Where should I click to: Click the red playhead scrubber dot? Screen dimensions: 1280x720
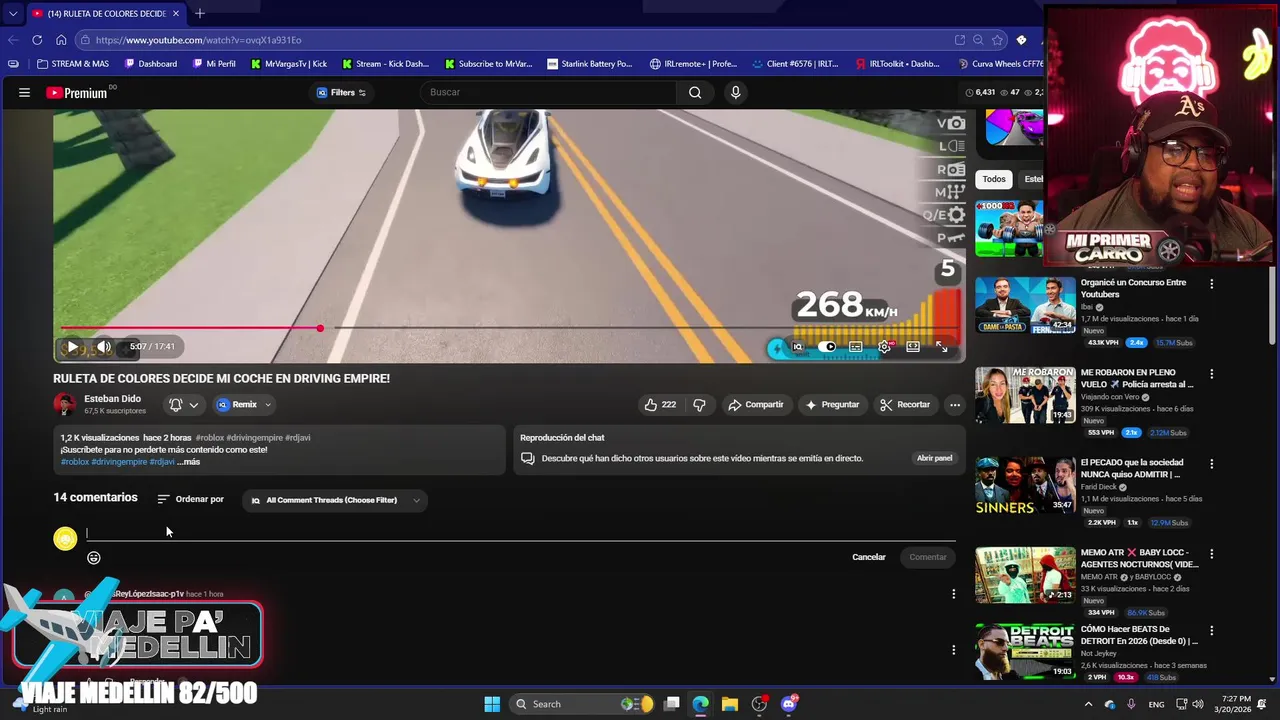[320, 328]
